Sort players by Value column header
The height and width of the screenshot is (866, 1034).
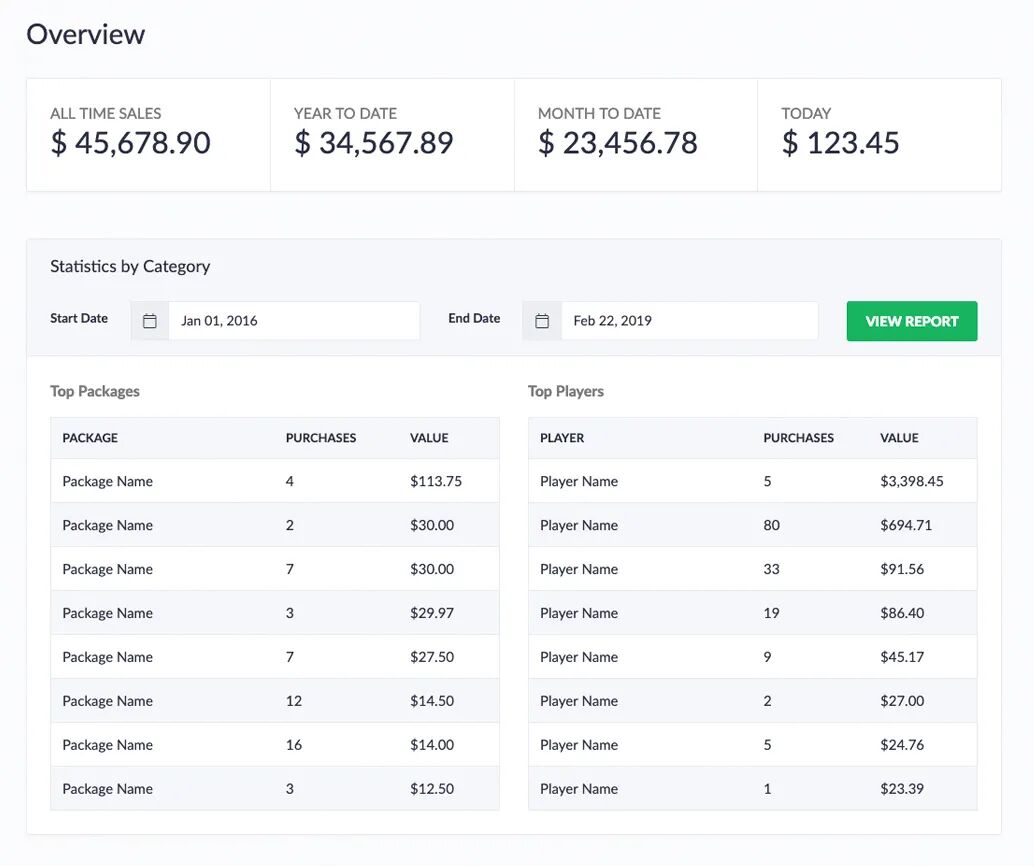(x=899, y=438)
